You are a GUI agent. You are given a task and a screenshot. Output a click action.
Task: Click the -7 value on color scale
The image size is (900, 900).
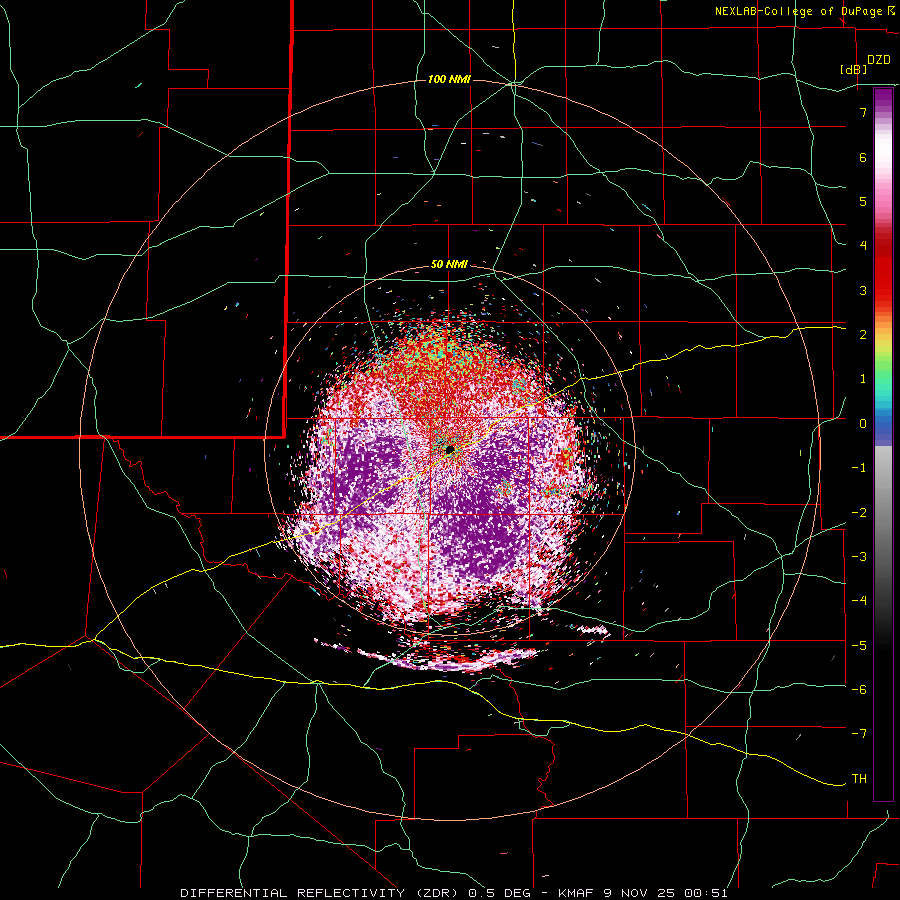859,734
